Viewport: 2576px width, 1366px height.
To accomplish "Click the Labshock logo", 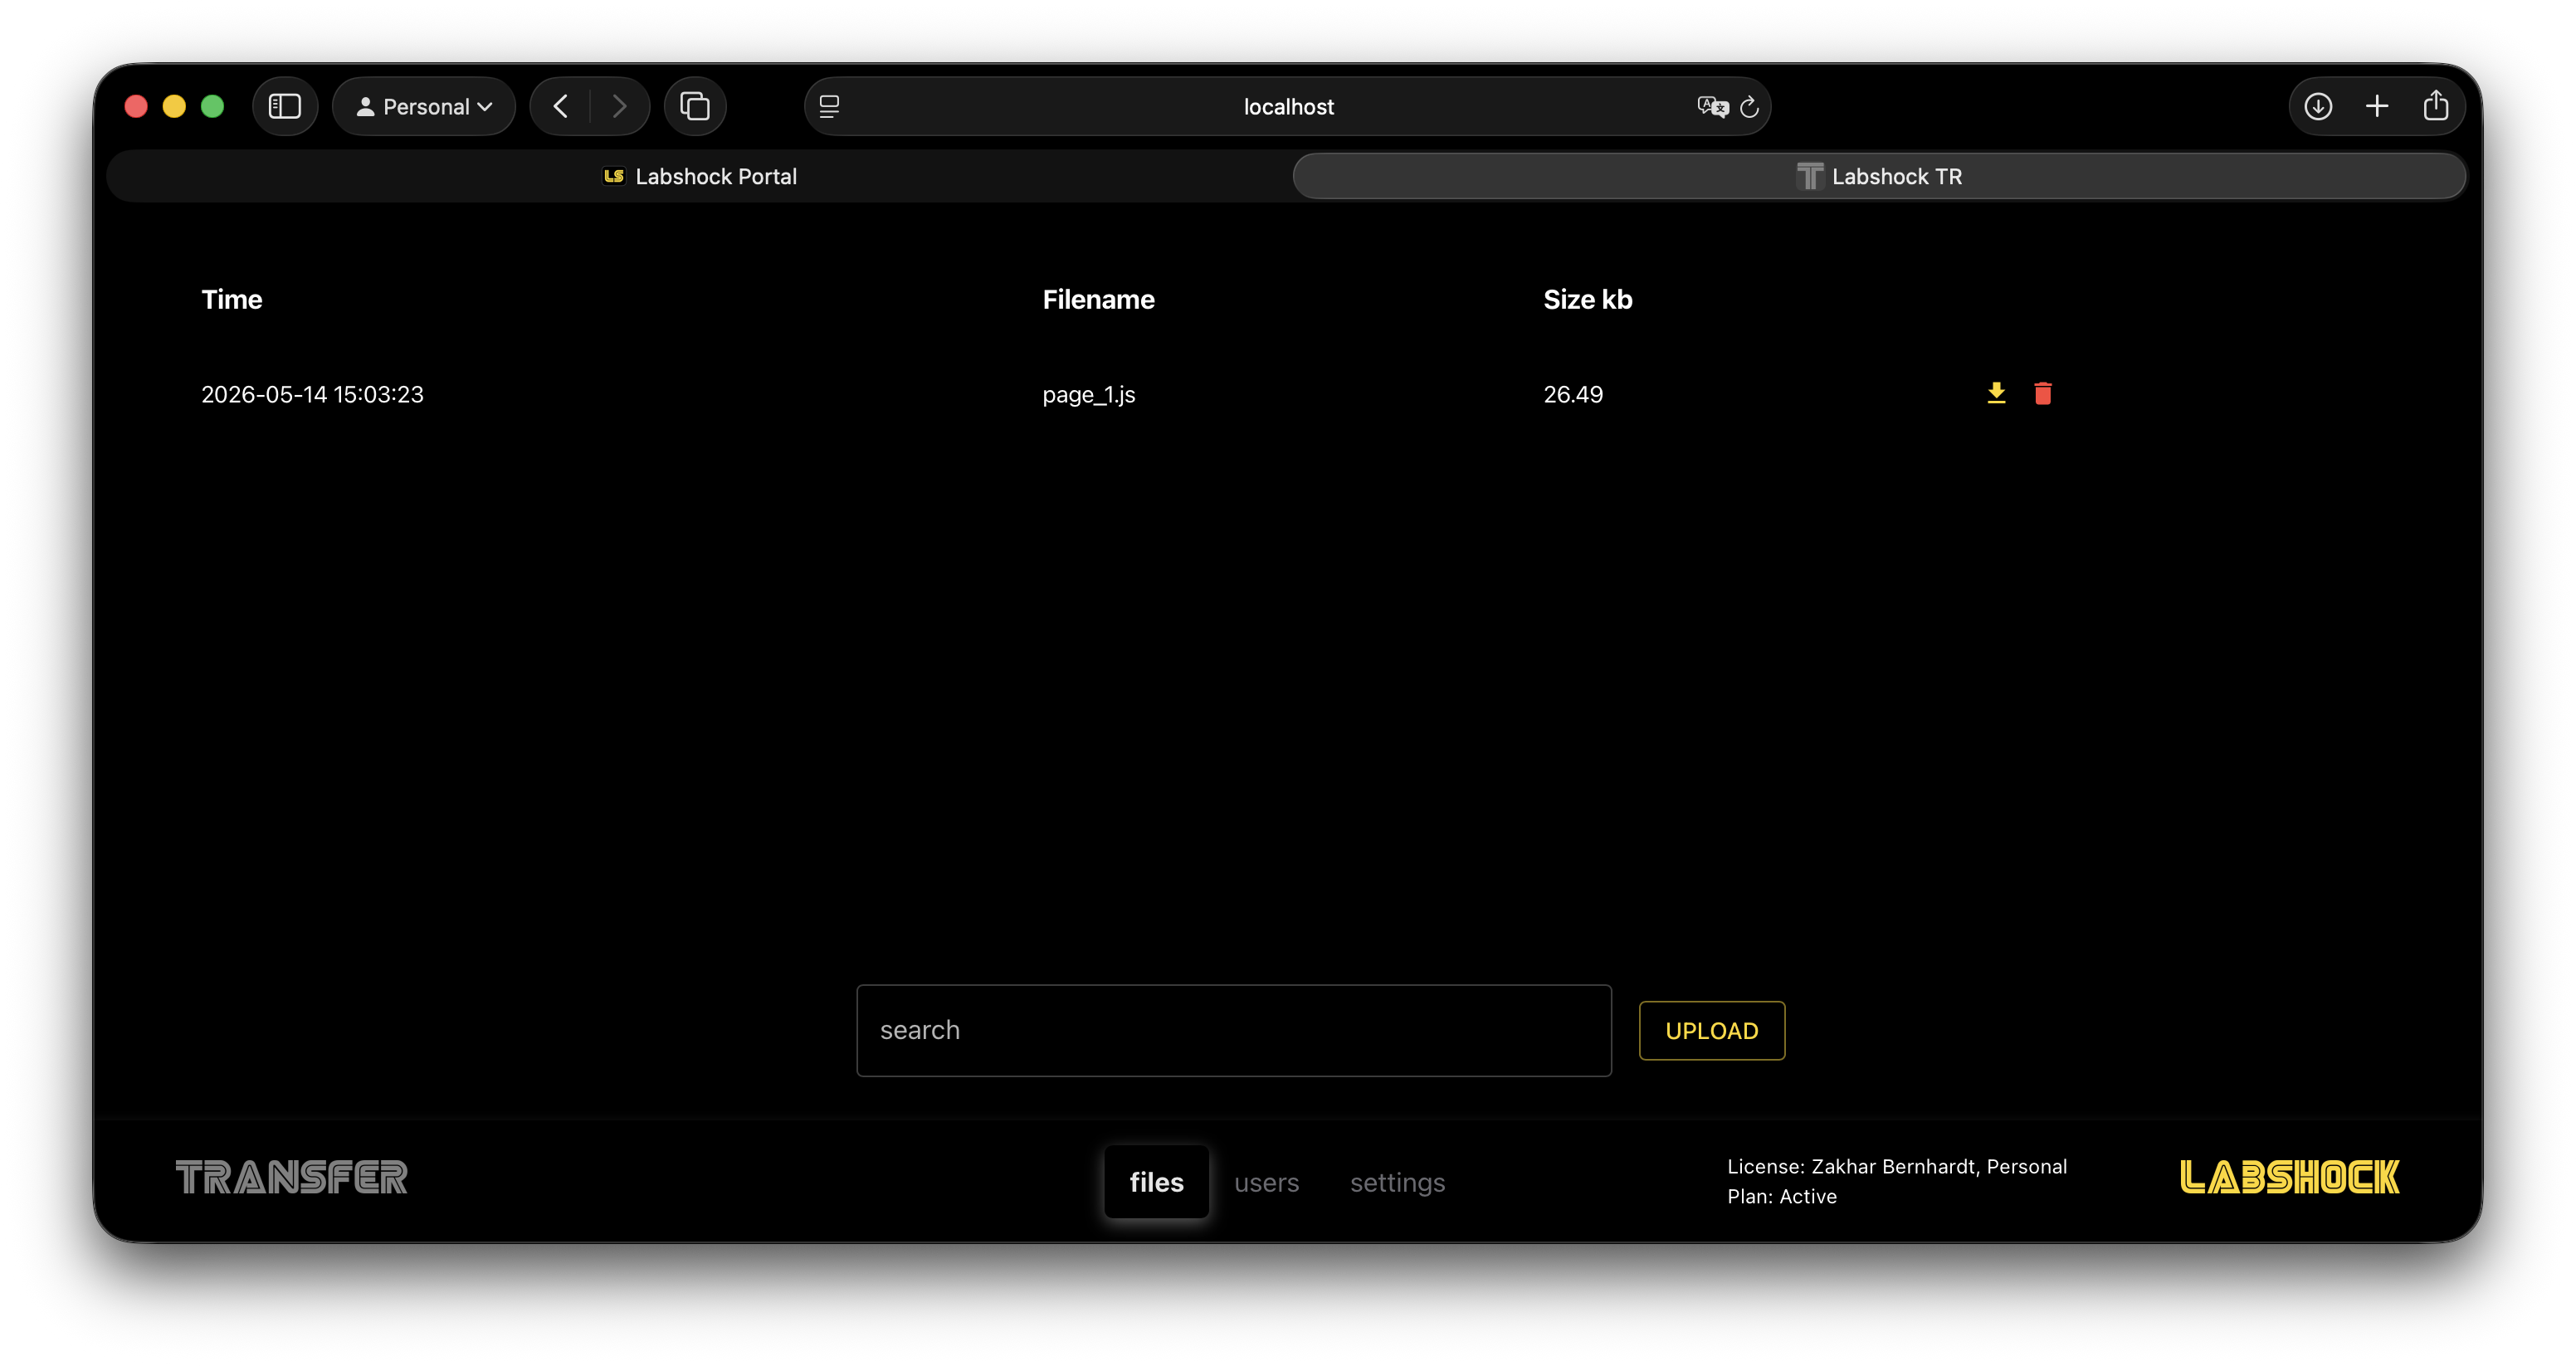I will coord(2288,1177).
